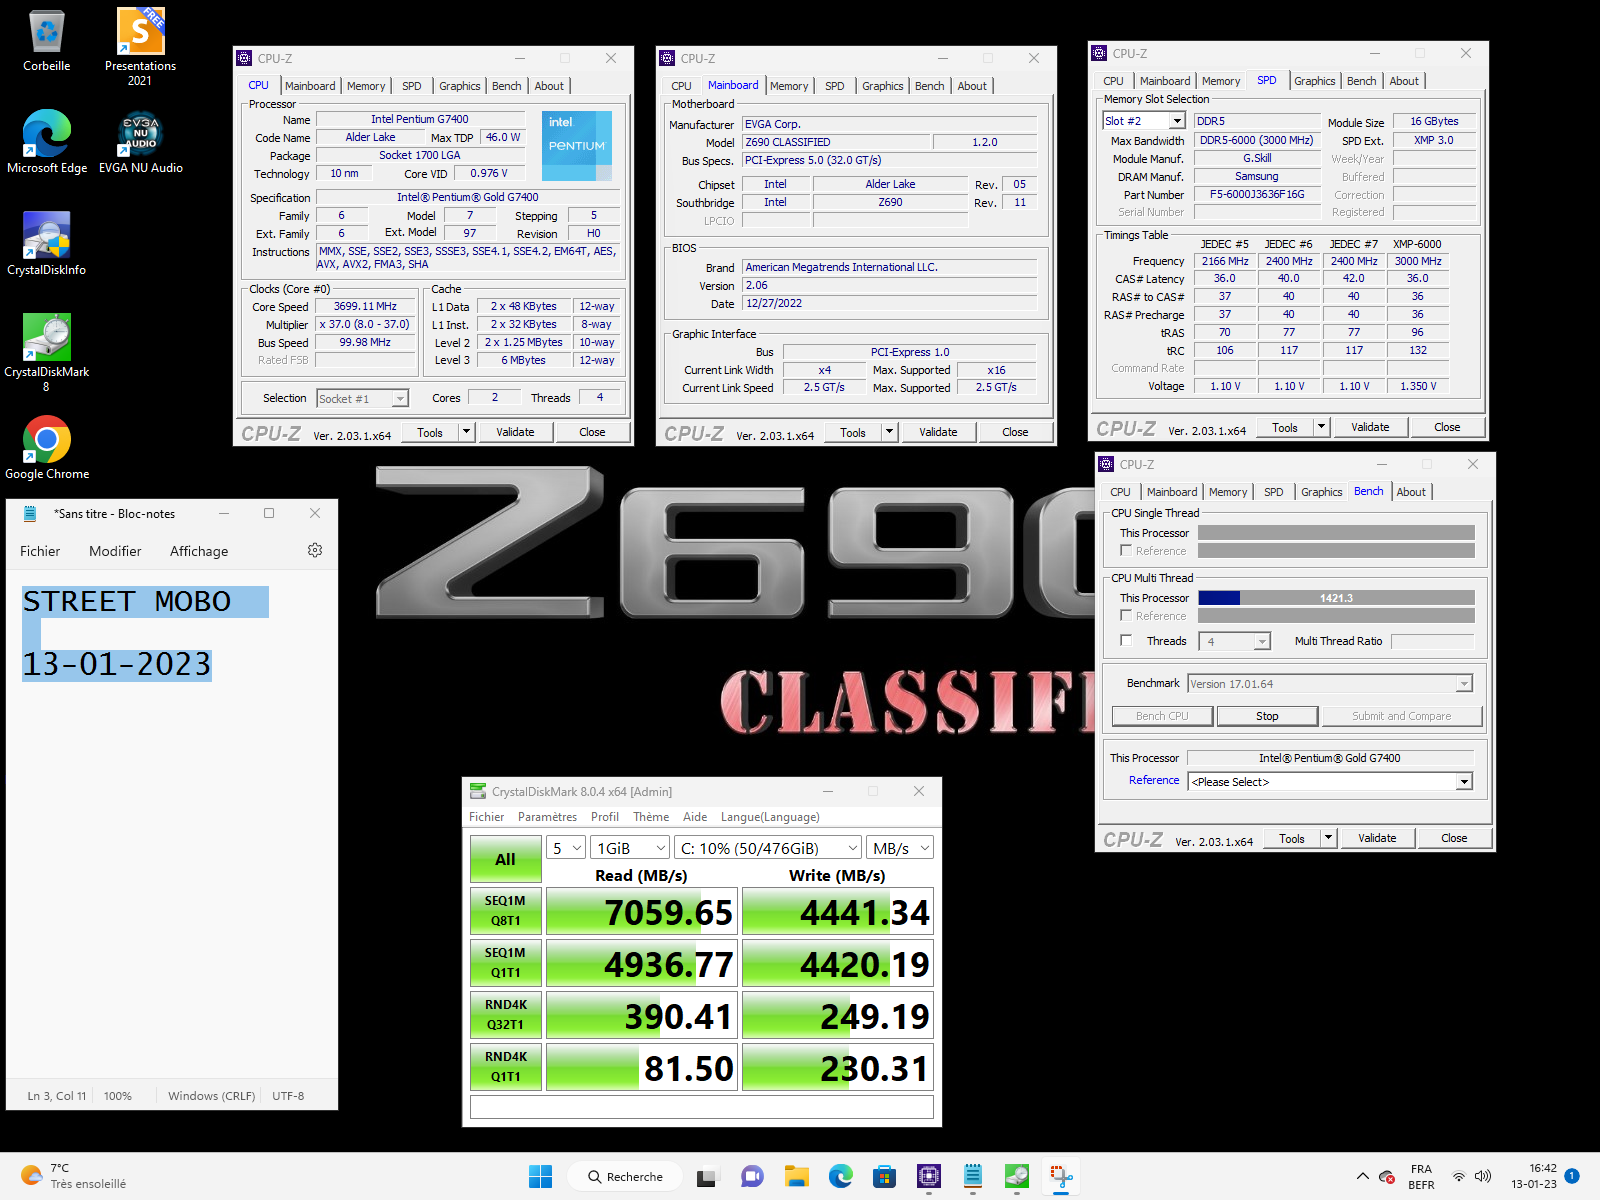Enable the Threads checkbox in Bench

pos(1127,641)
